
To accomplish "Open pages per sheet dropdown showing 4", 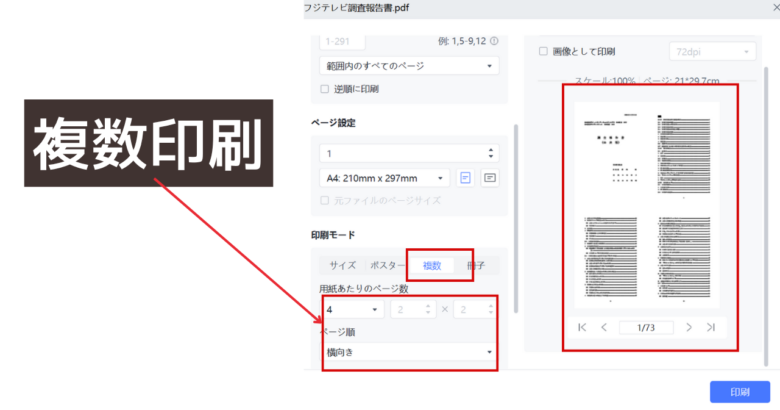I will pyautogui.click(x=352, y=310).
